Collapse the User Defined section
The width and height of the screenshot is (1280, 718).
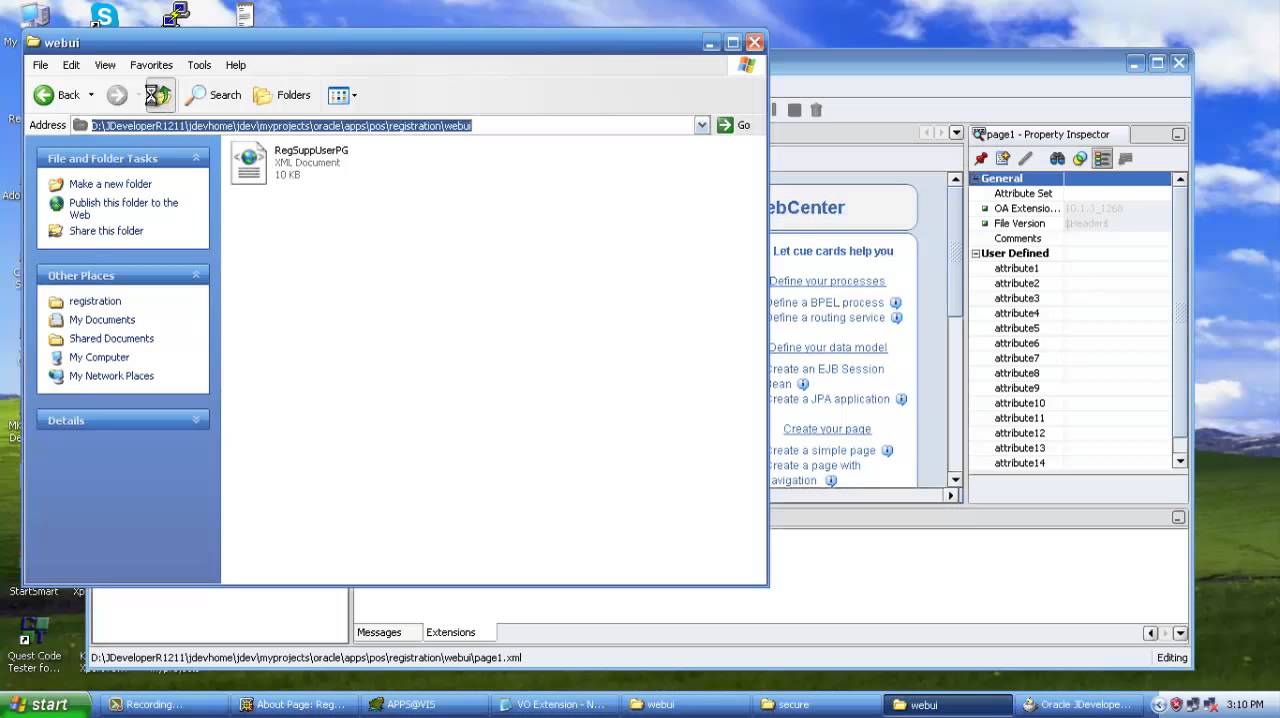(x=976, y=254)
